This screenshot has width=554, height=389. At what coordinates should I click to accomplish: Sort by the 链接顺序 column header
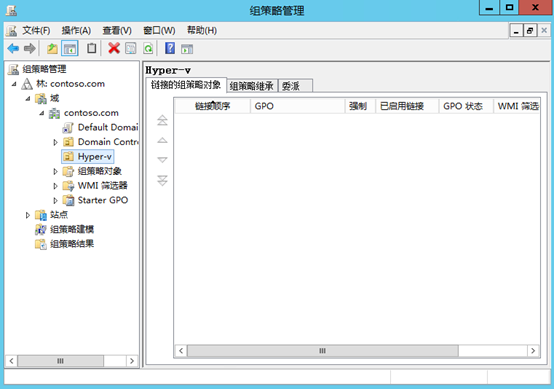coord(212,106)
